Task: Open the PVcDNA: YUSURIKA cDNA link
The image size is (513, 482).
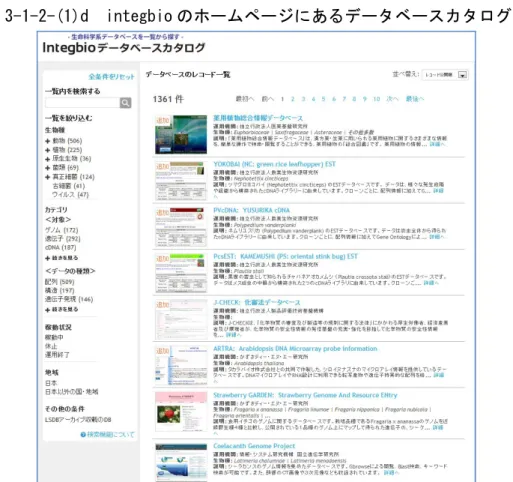Action: click(251, 210)
